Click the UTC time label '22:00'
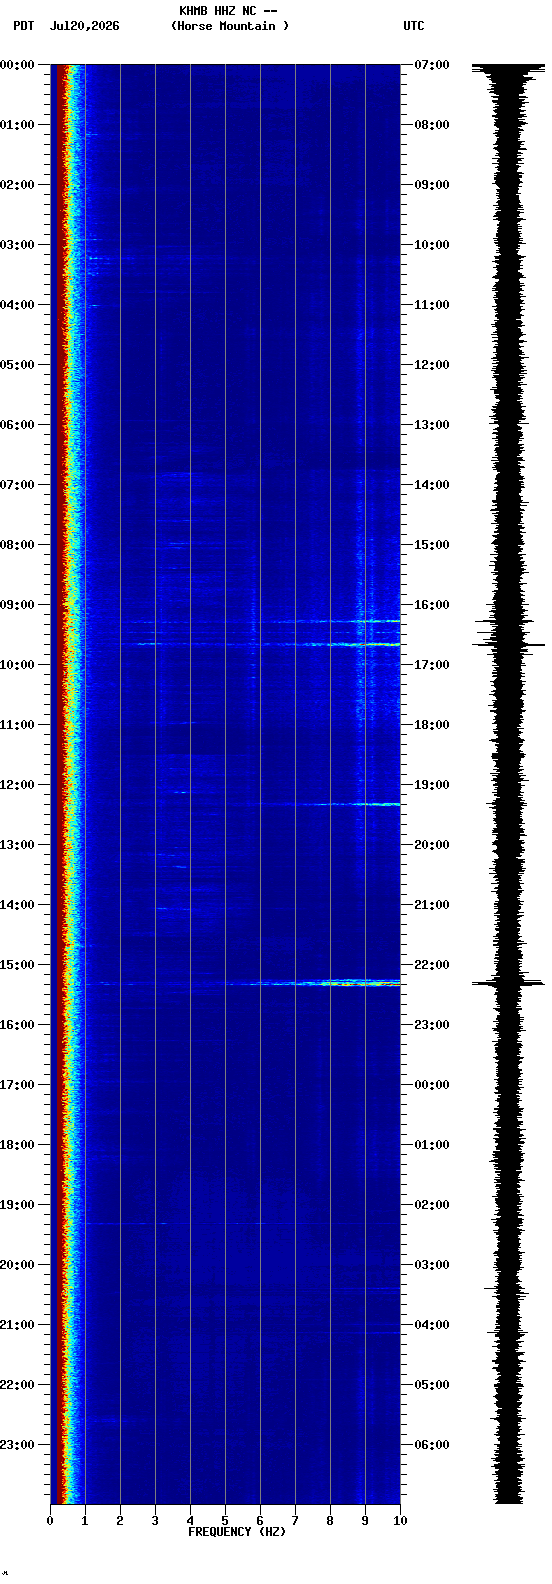 pos(432,965)
